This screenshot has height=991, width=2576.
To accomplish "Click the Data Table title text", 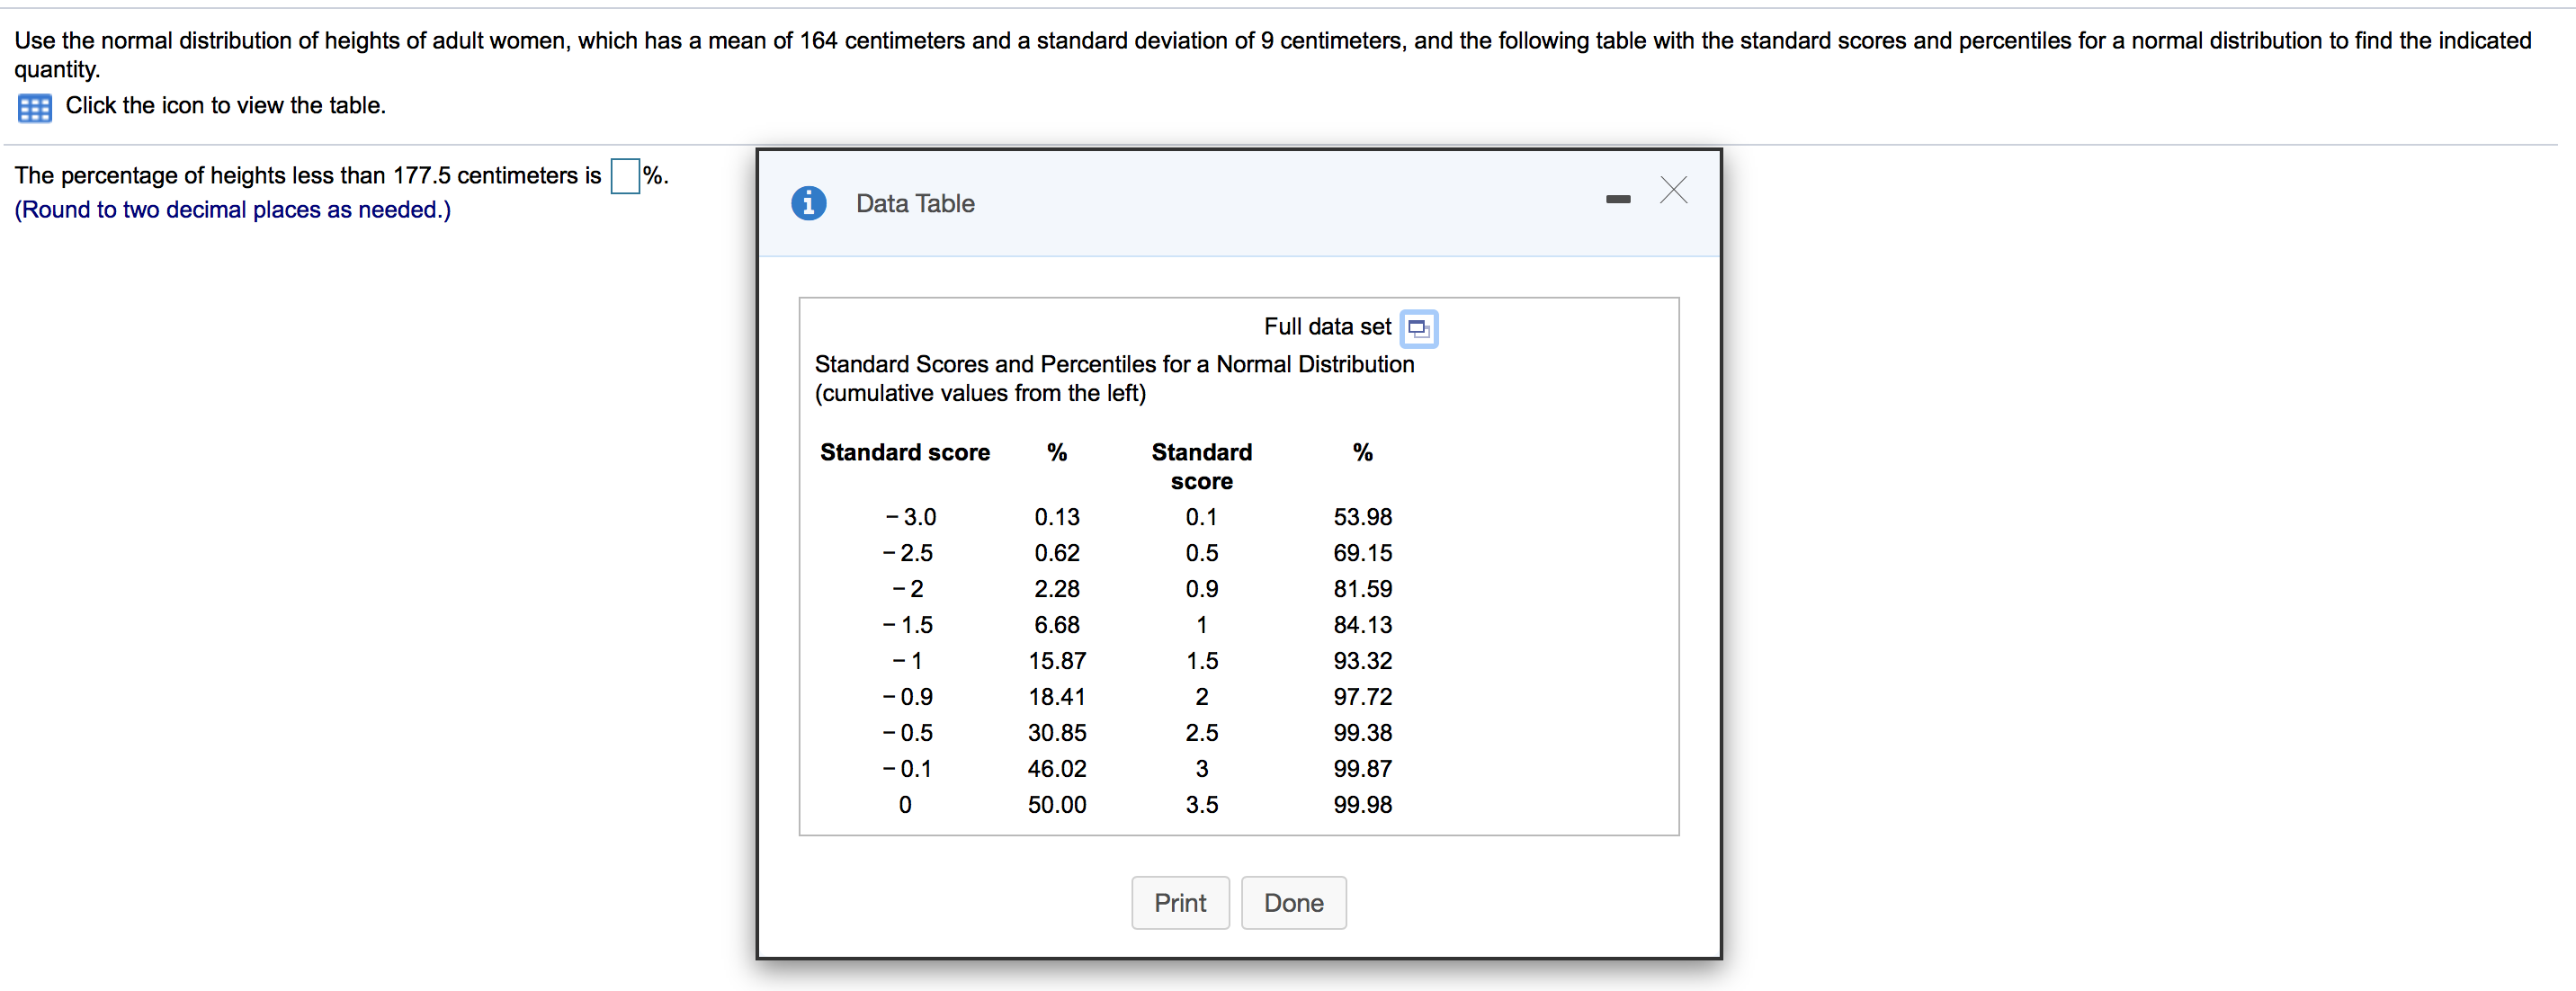I will click(x=914, y=203).
